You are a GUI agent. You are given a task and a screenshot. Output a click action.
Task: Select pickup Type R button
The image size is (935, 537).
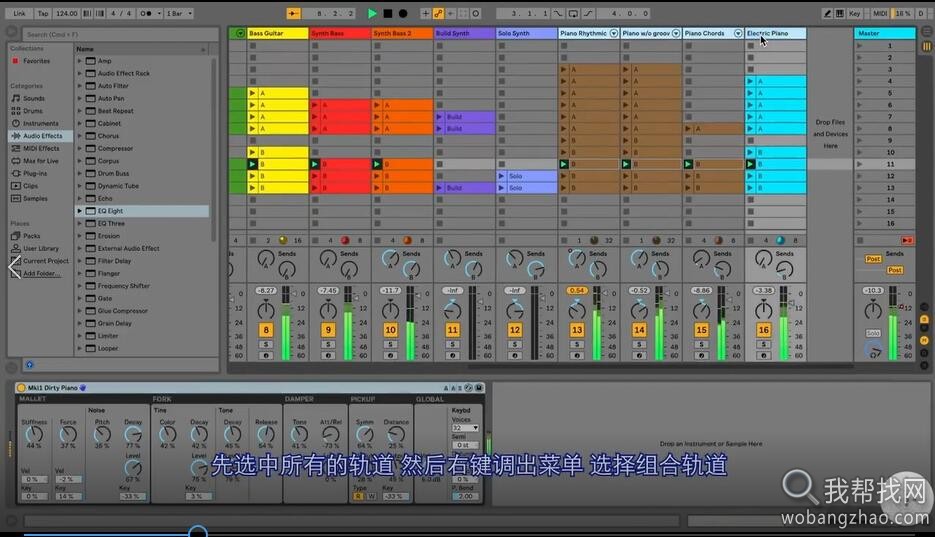point(358,496)
